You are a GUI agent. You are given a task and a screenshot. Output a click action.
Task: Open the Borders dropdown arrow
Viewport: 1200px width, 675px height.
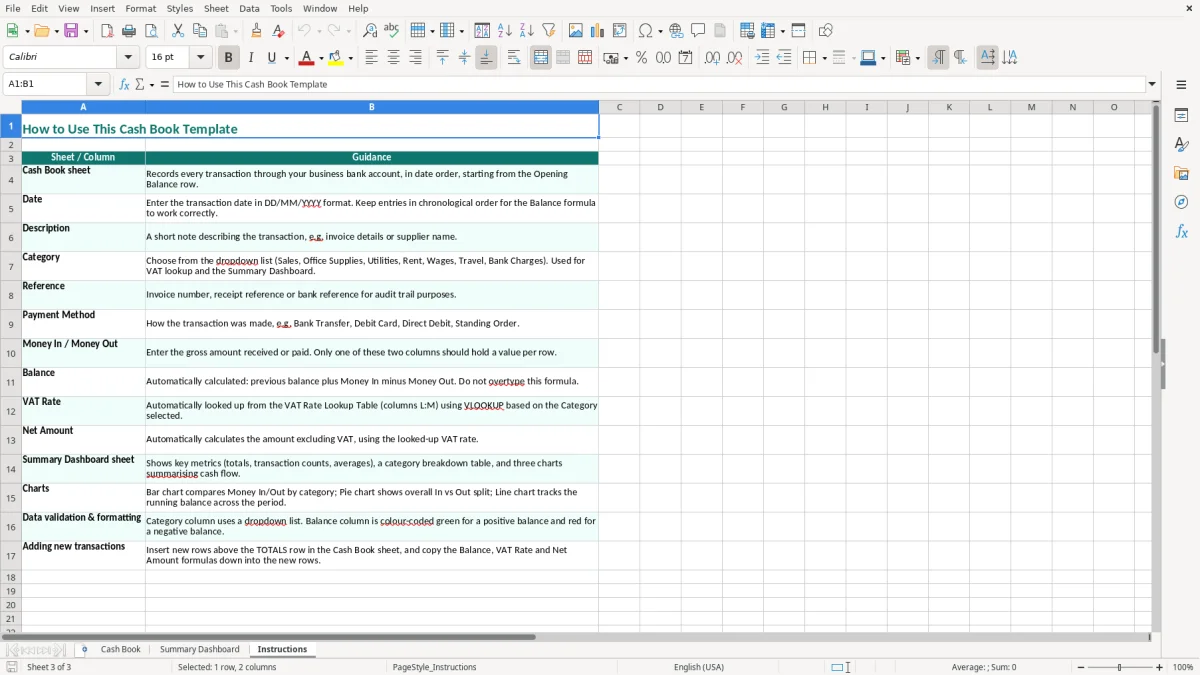pyautogui.click(x=823, y=59)
